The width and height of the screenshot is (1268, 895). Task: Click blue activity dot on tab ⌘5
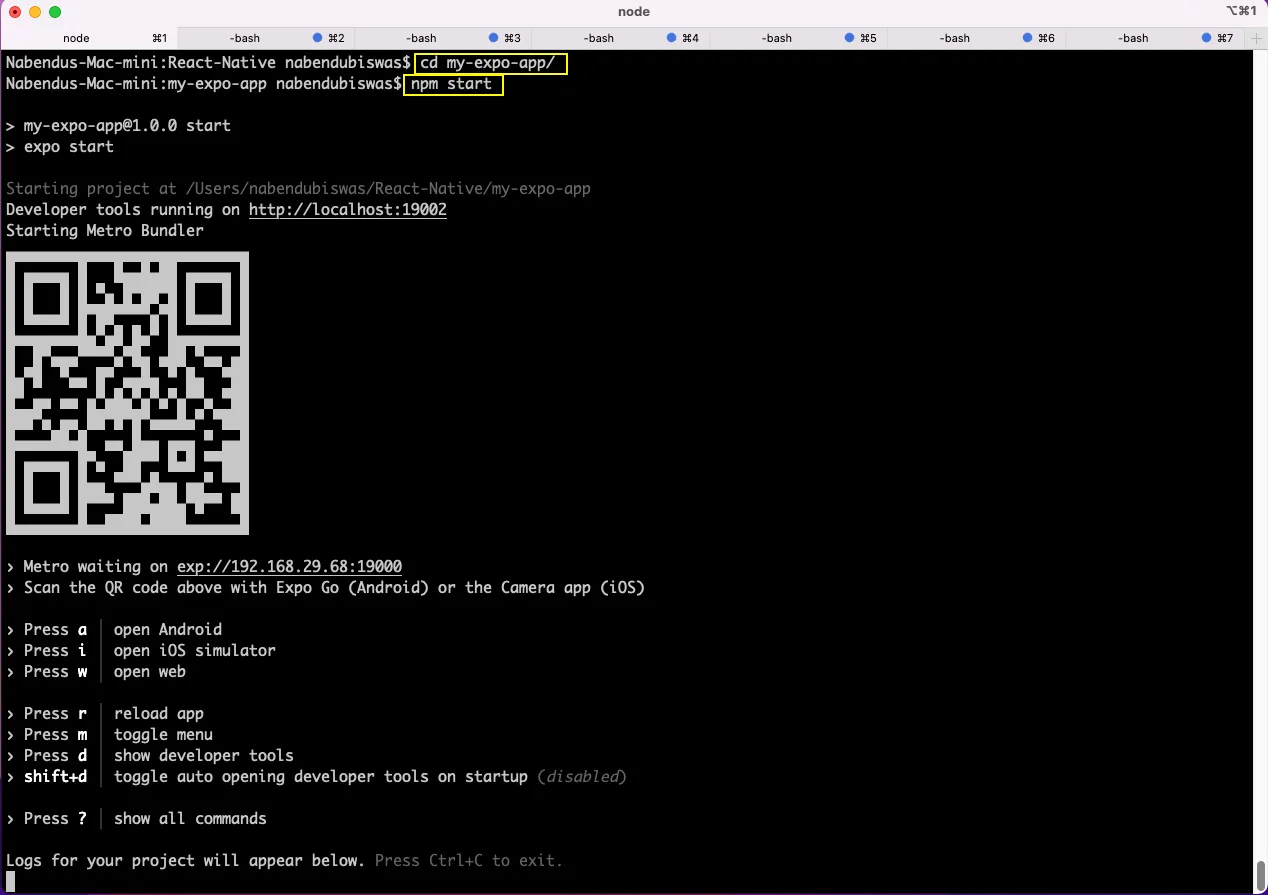tap(850, 38)
